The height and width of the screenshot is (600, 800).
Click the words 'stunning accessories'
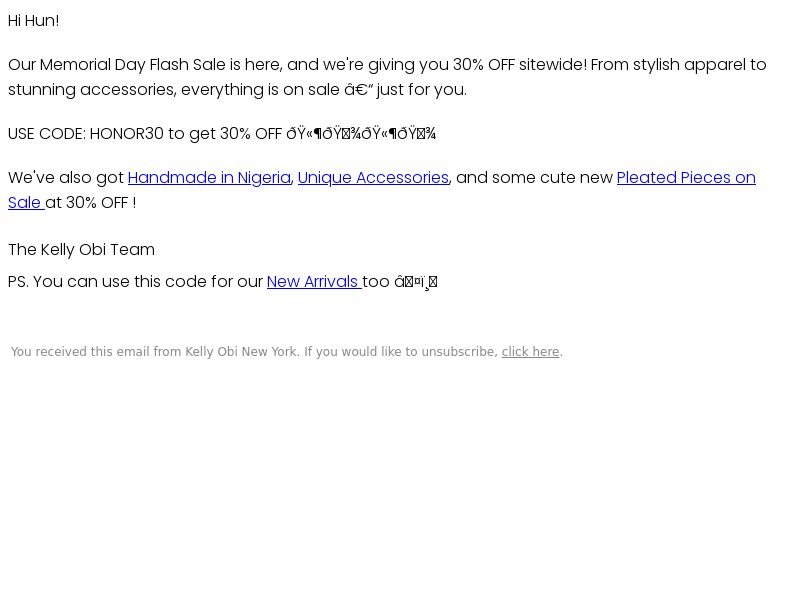[x=92, y=90]
